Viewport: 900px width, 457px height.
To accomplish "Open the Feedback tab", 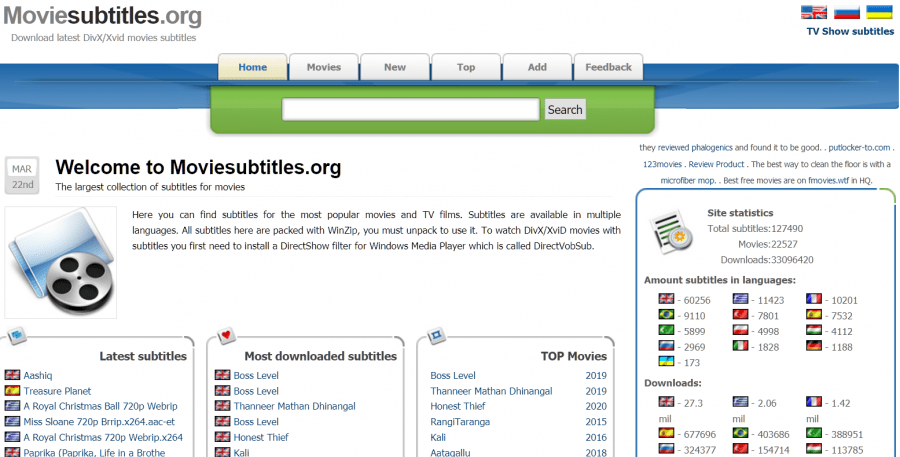I will [608, 67].
